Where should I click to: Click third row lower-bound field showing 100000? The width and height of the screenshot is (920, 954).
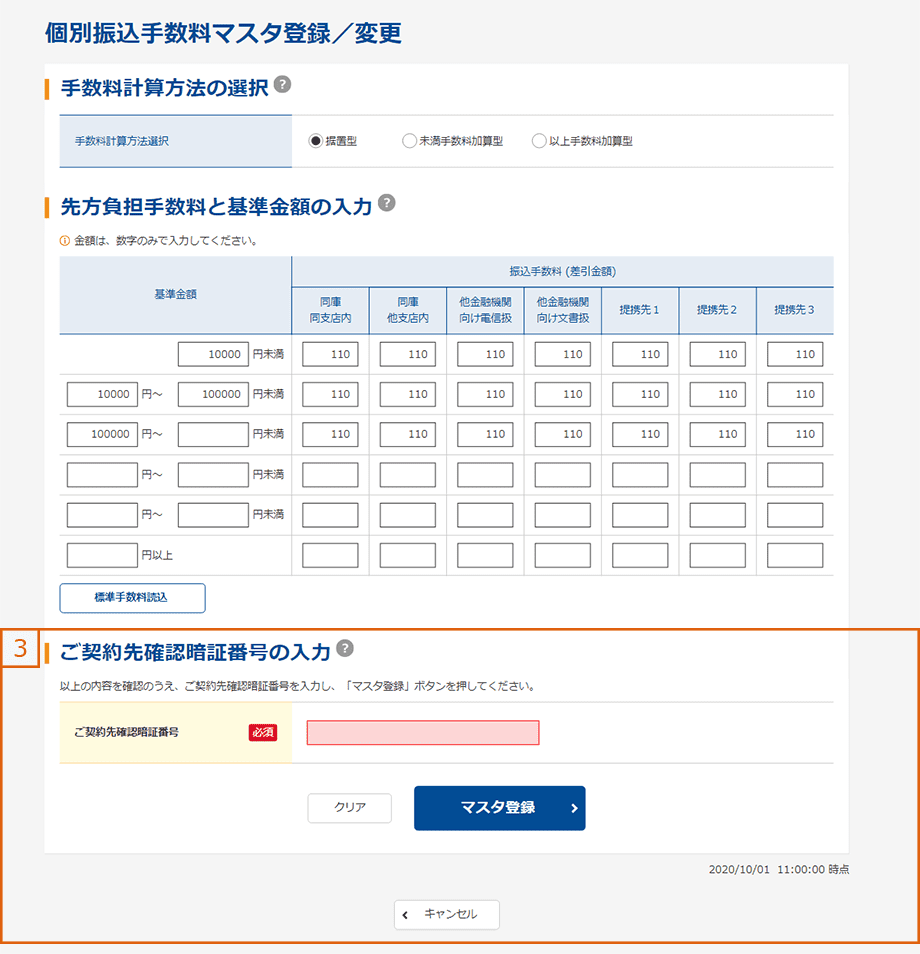pyautogui.click(x=102, y=434)
